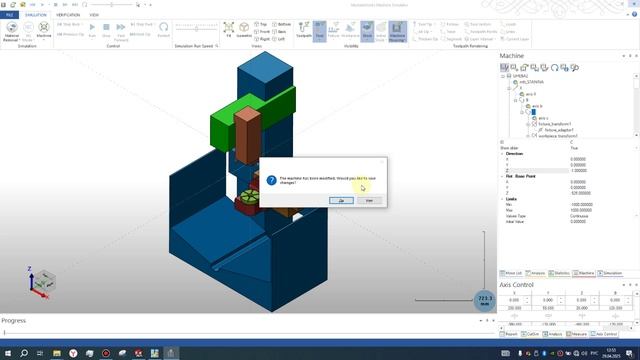The width and height of the screenshot is (640, 360).
Task: Toggle Initial Stock visibility
Action: pos(380,31)
